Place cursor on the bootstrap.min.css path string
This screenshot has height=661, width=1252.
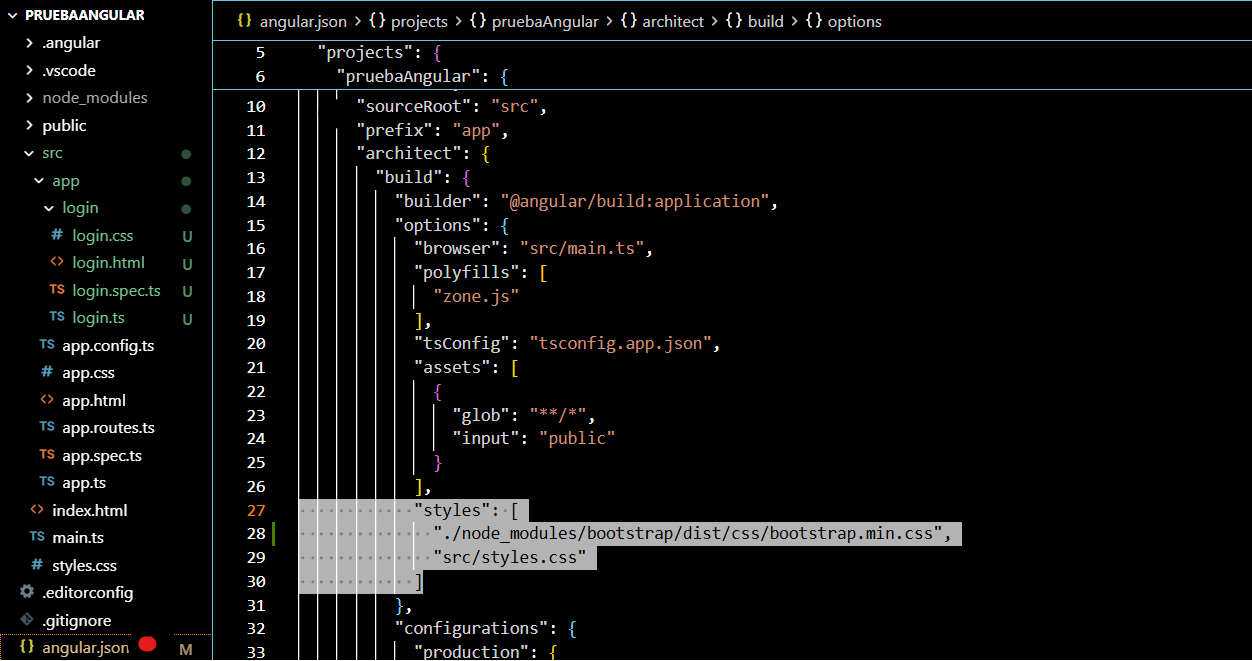coord(692,533)
